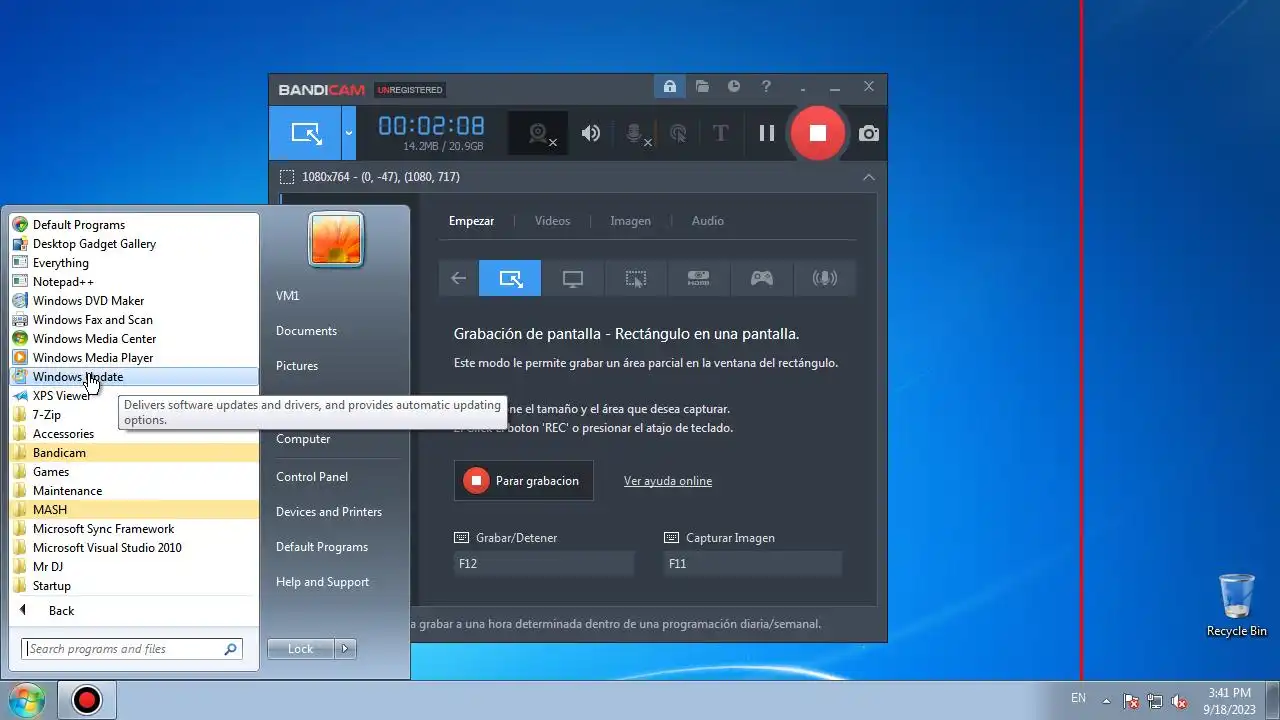Open Recycle Bin desktop icon
The image size is (1280, 720).
click(1237, 605)
